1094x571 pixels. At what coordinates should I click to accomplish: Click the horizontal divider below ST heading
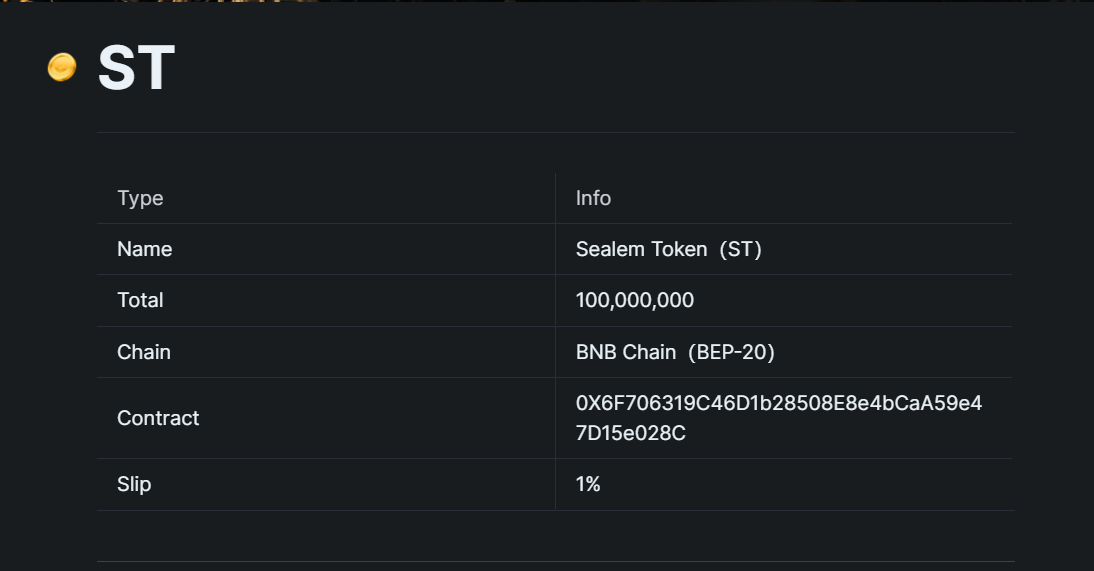555,132
